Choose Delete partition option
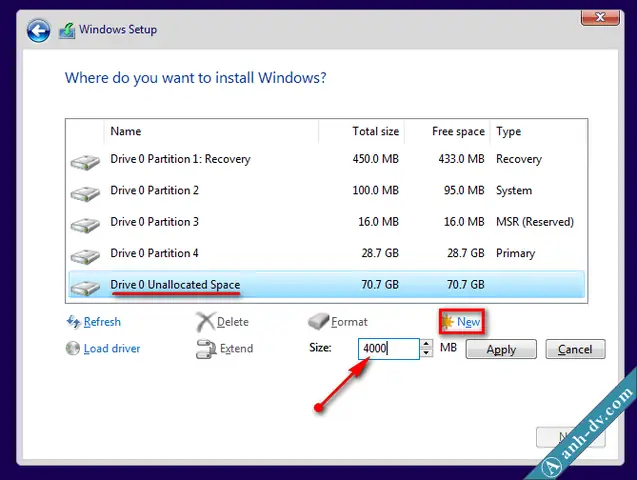The height and width of the screenshot is (480, 637). (233, 322)
